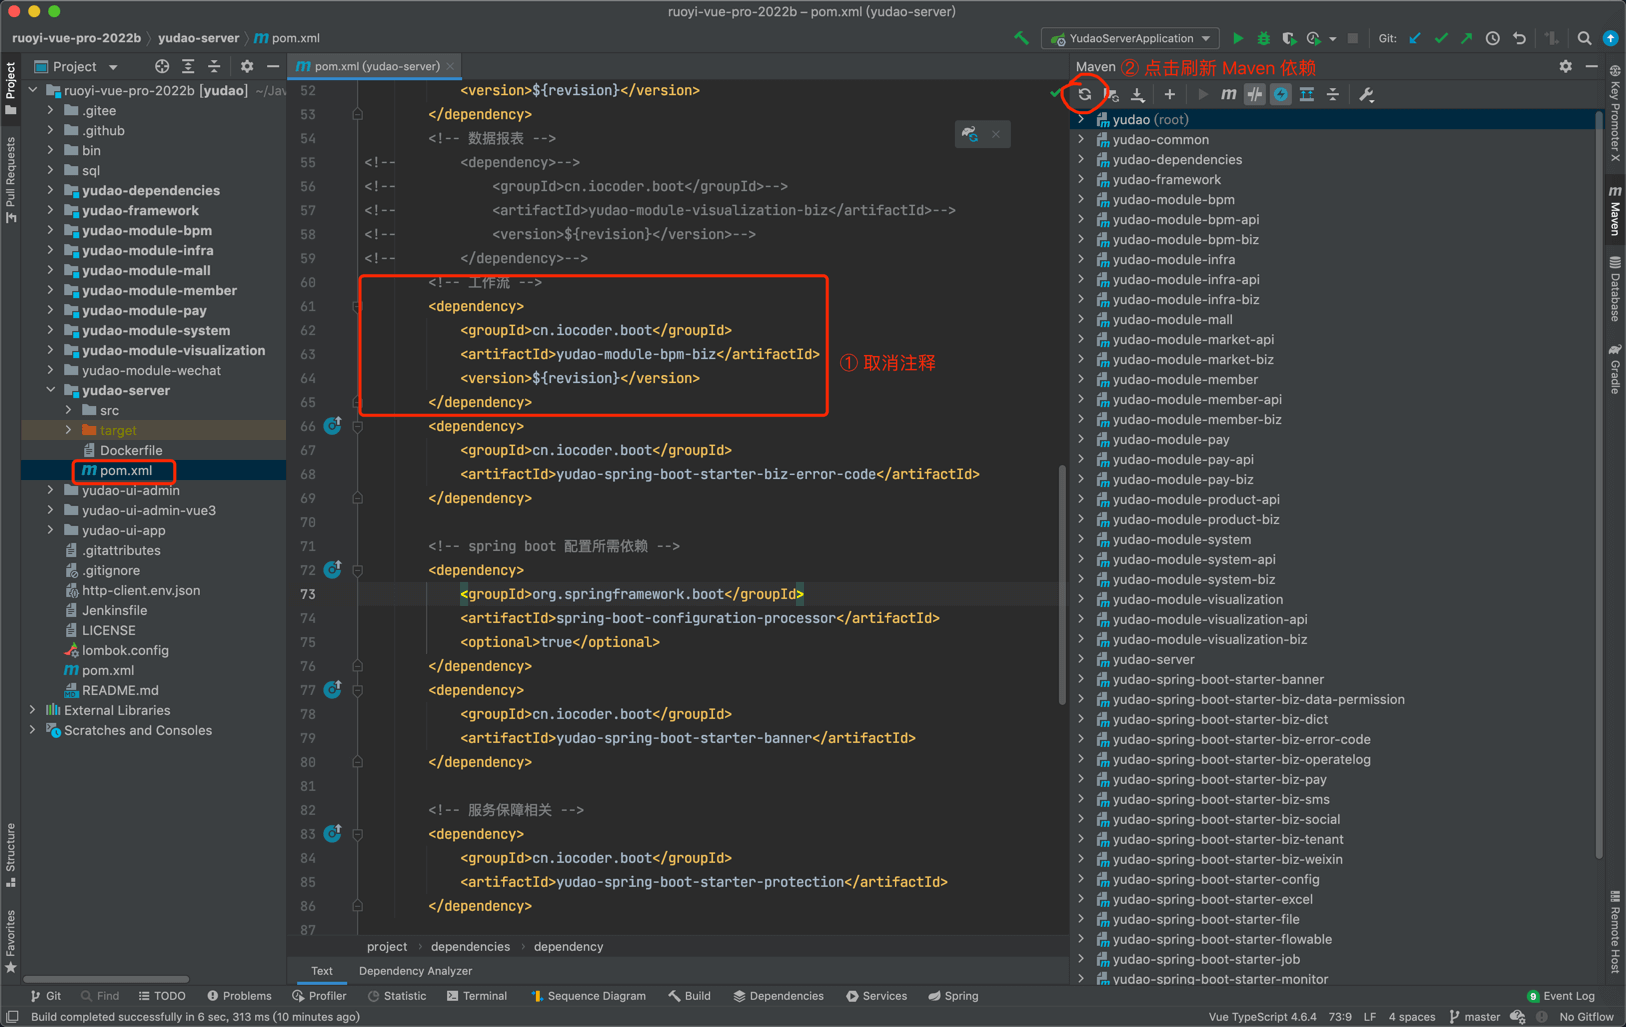This screenshot has height=1027, width=1626.
Task: Click the Reload All Maven Projects icon
Action: [1084, 94]
